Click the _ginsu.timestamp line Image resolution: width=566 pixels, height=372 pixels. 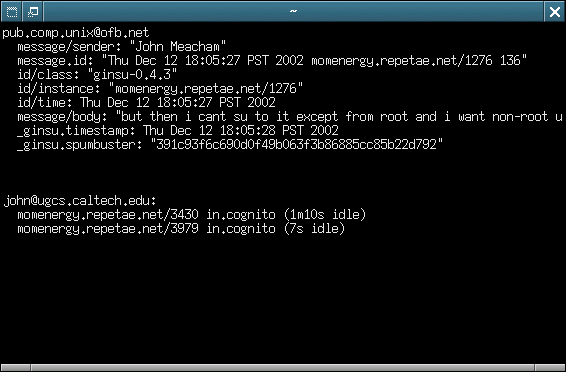(x=178, y=131)
